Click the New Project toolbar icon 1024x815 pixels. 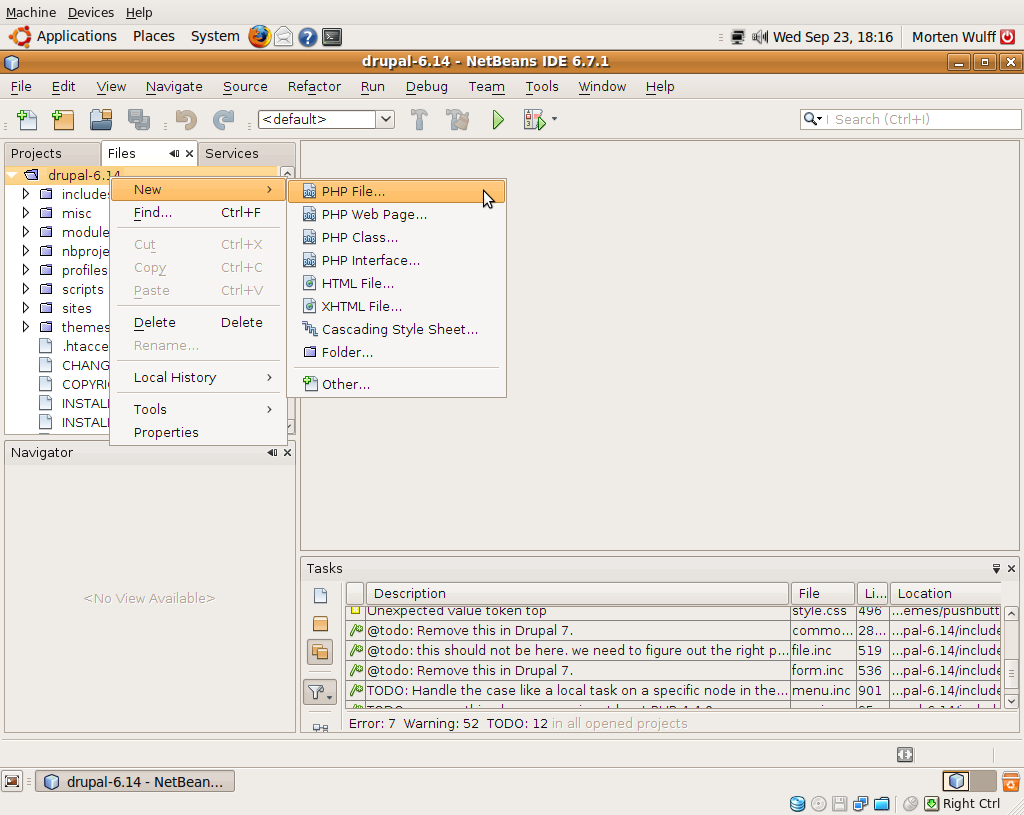63,120
